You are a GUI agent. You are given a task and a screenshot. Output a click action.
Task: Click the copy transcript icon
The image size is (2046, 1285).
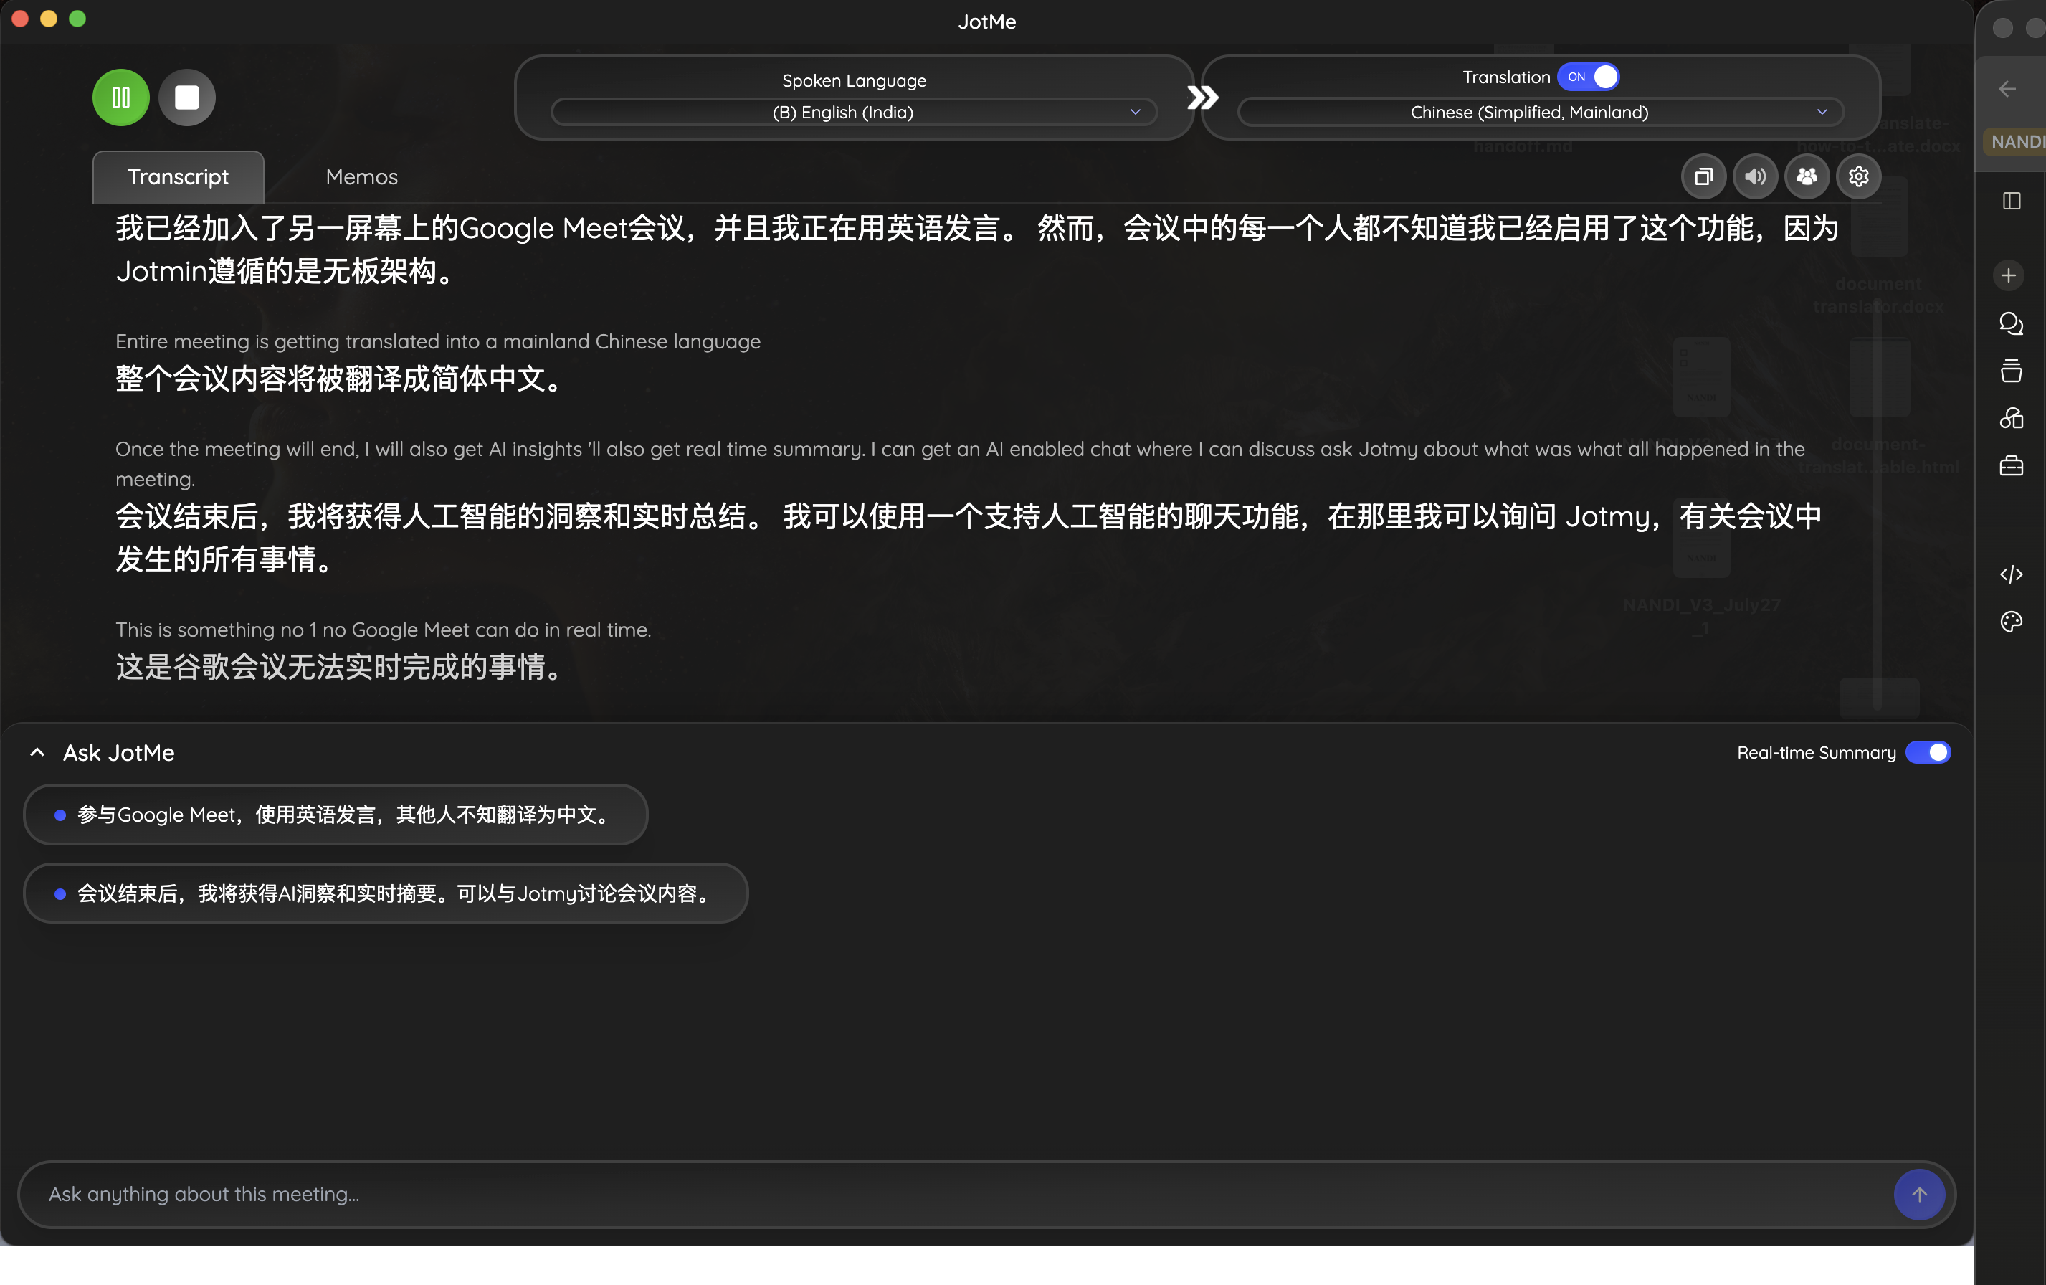pos(1703,177)
